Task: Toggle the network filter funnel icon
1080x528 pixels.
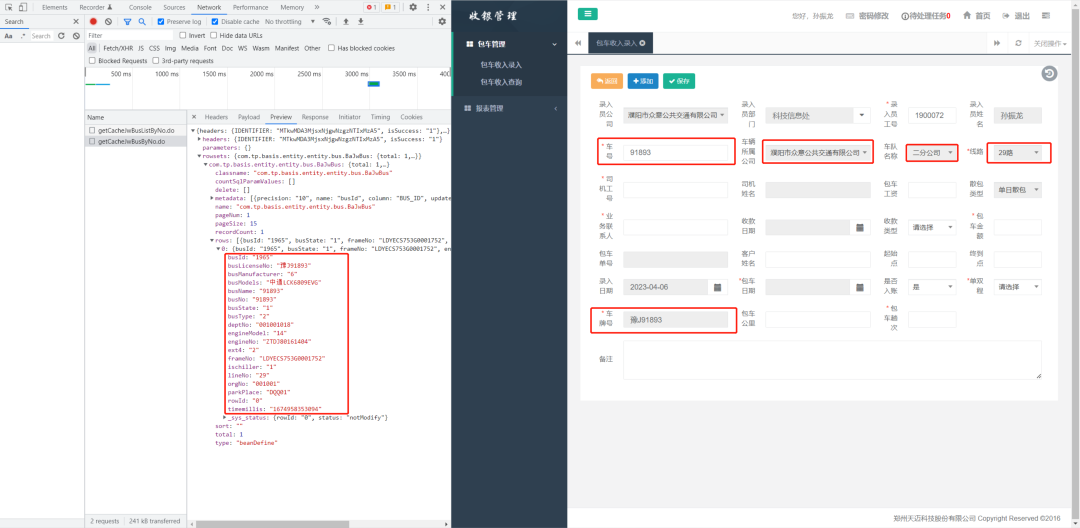Action: [x=127, y=21]
